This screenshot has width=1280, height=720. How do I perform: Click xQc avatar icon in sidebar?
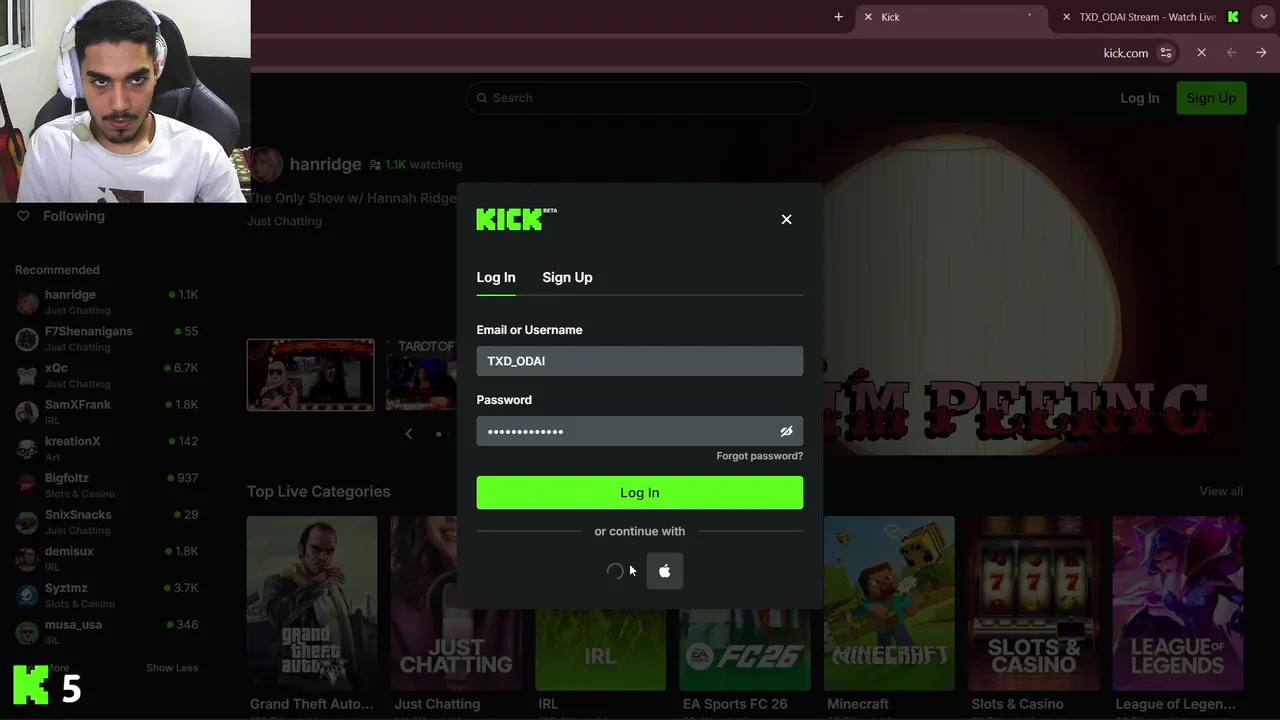click(27, 375)
